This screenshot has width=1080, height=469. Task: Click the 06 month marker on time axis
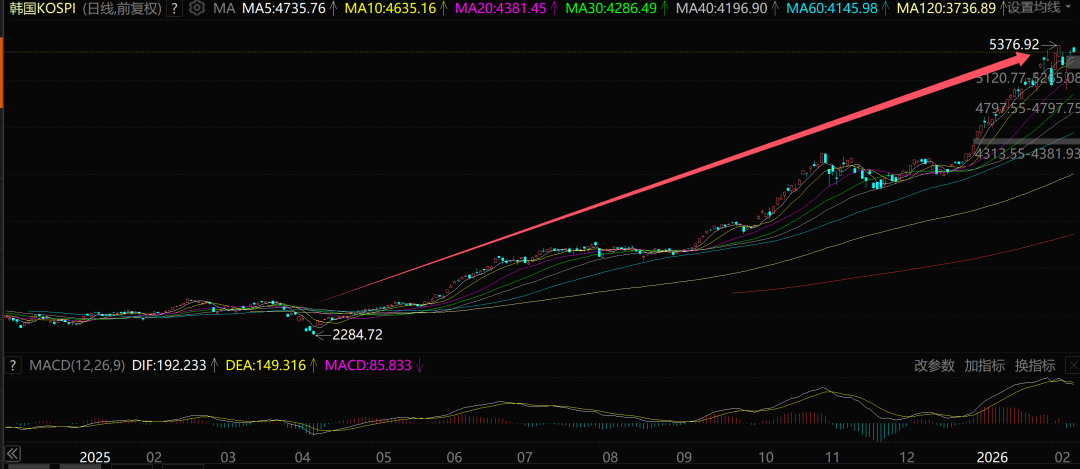(x=455, y=457)
